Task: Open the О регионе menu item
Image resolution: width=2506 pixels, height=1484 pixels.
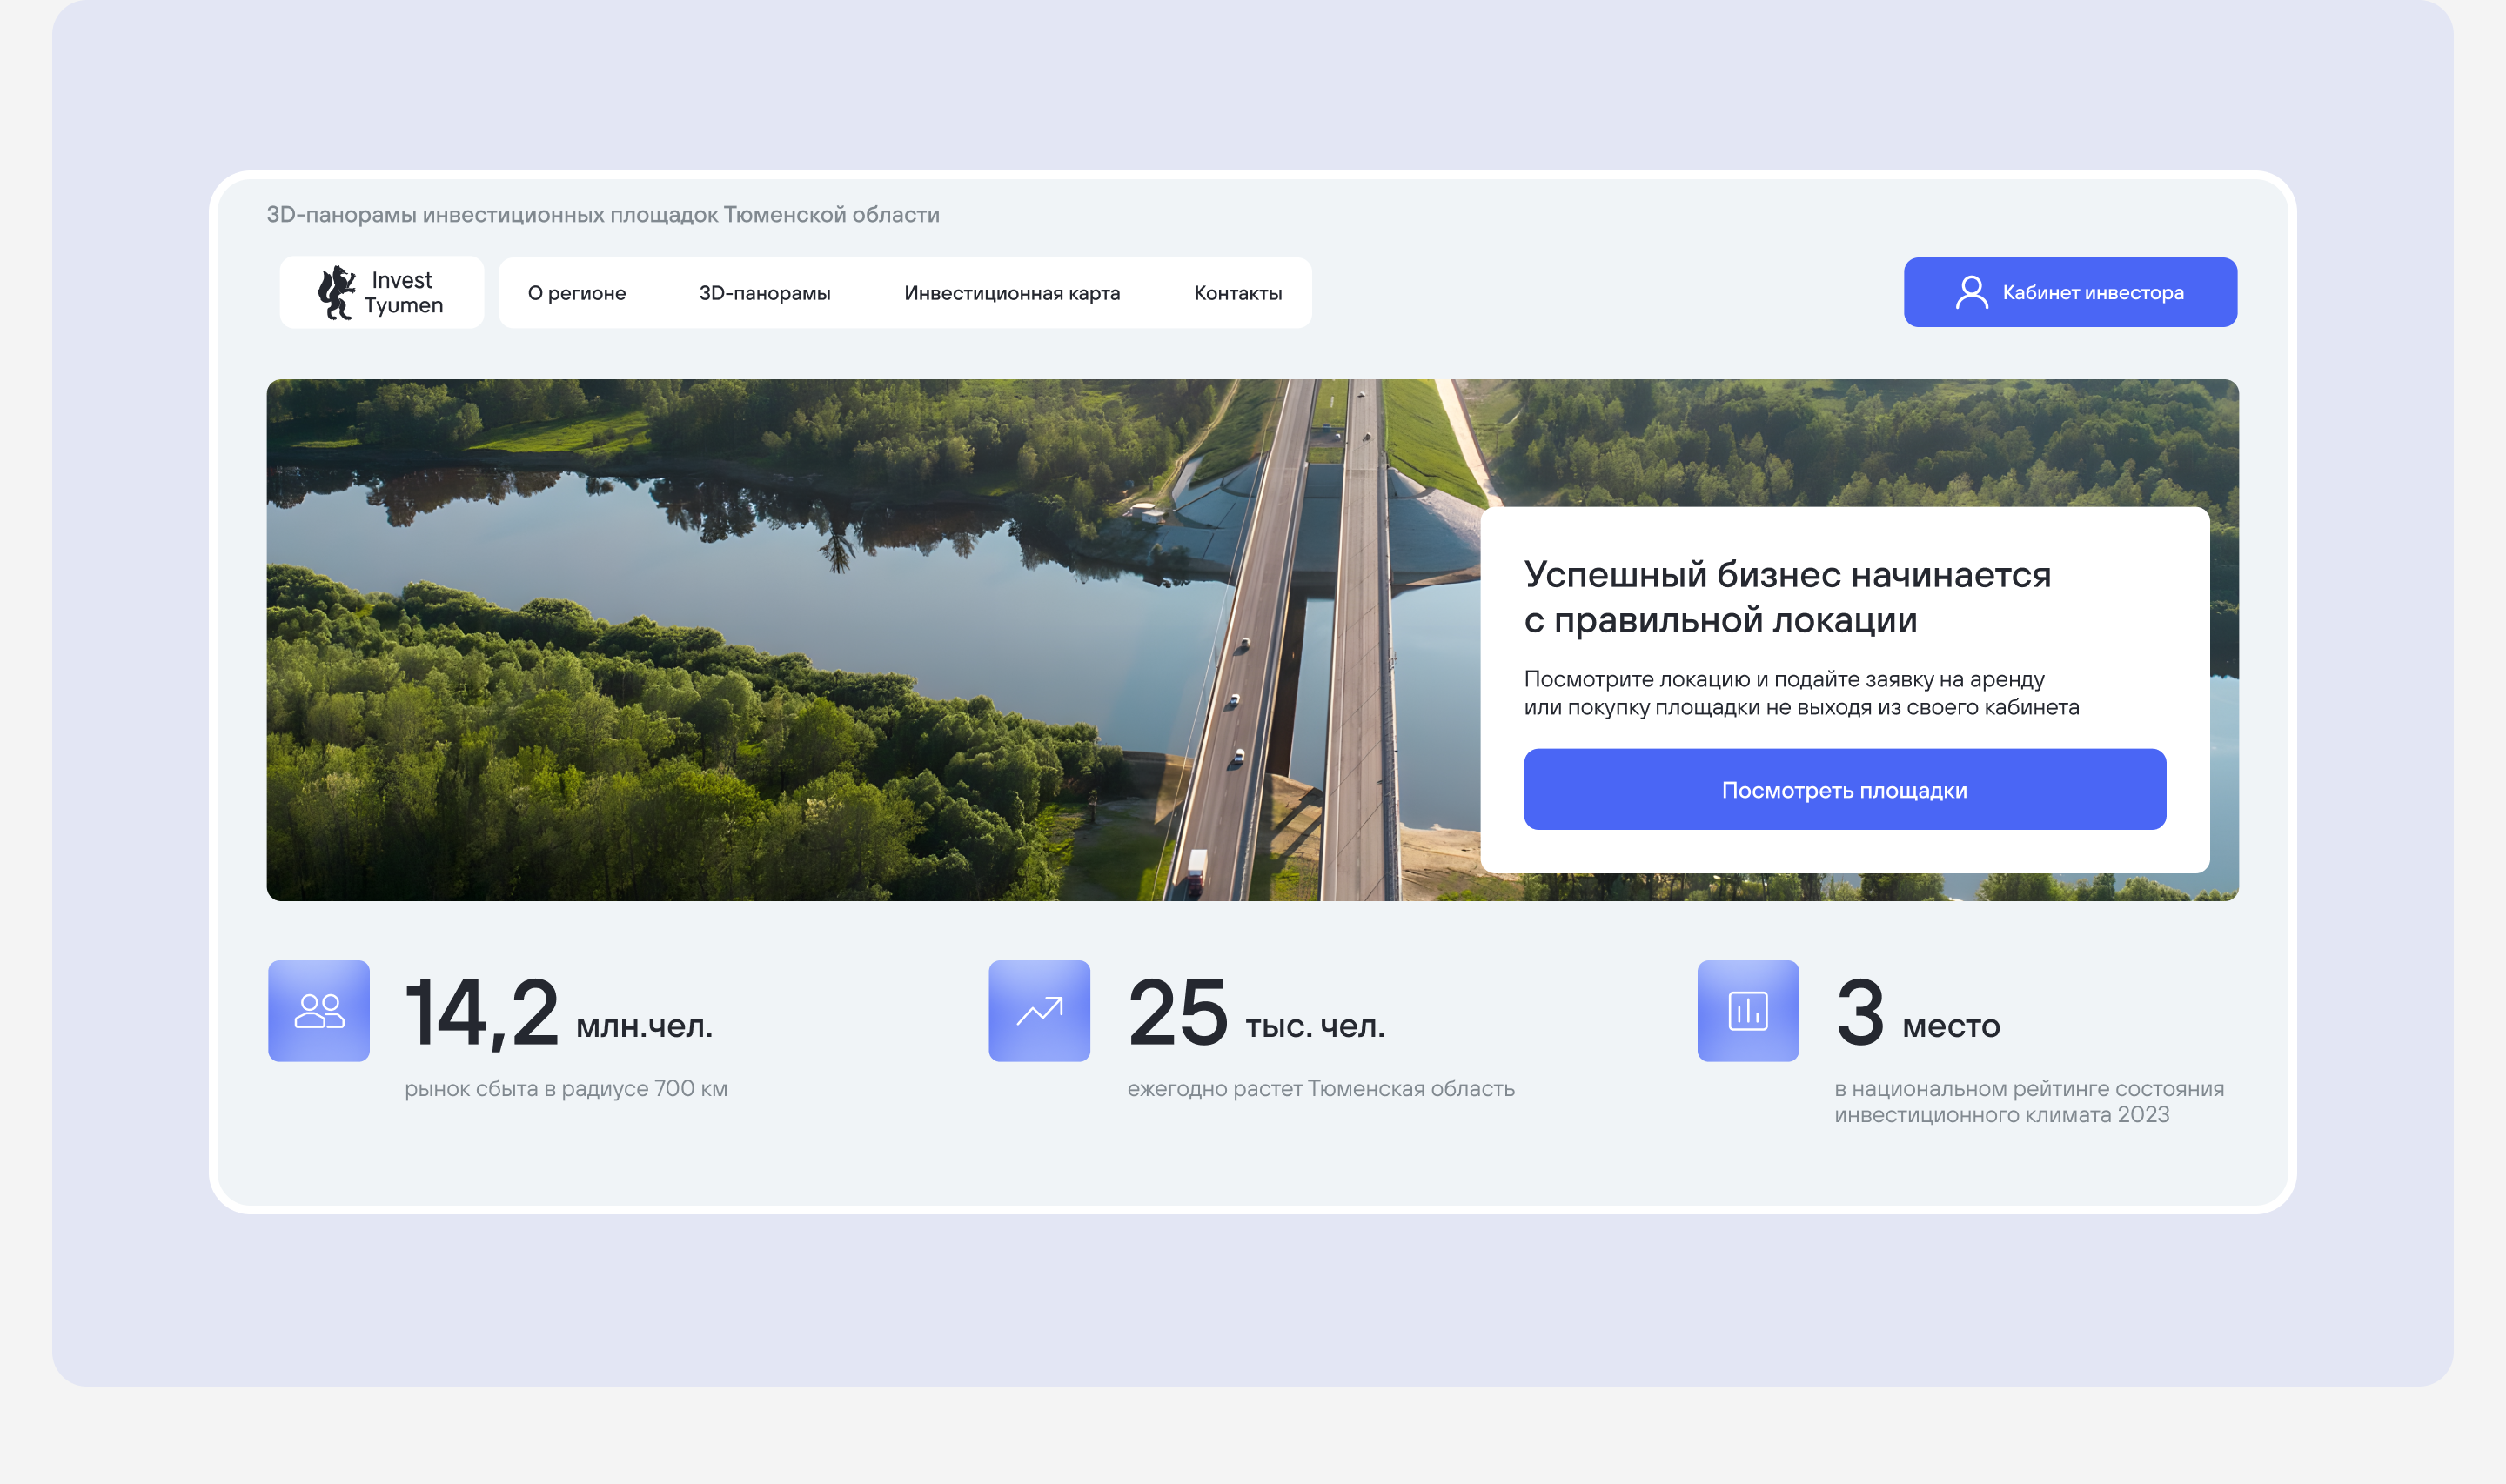Action: 577,293
